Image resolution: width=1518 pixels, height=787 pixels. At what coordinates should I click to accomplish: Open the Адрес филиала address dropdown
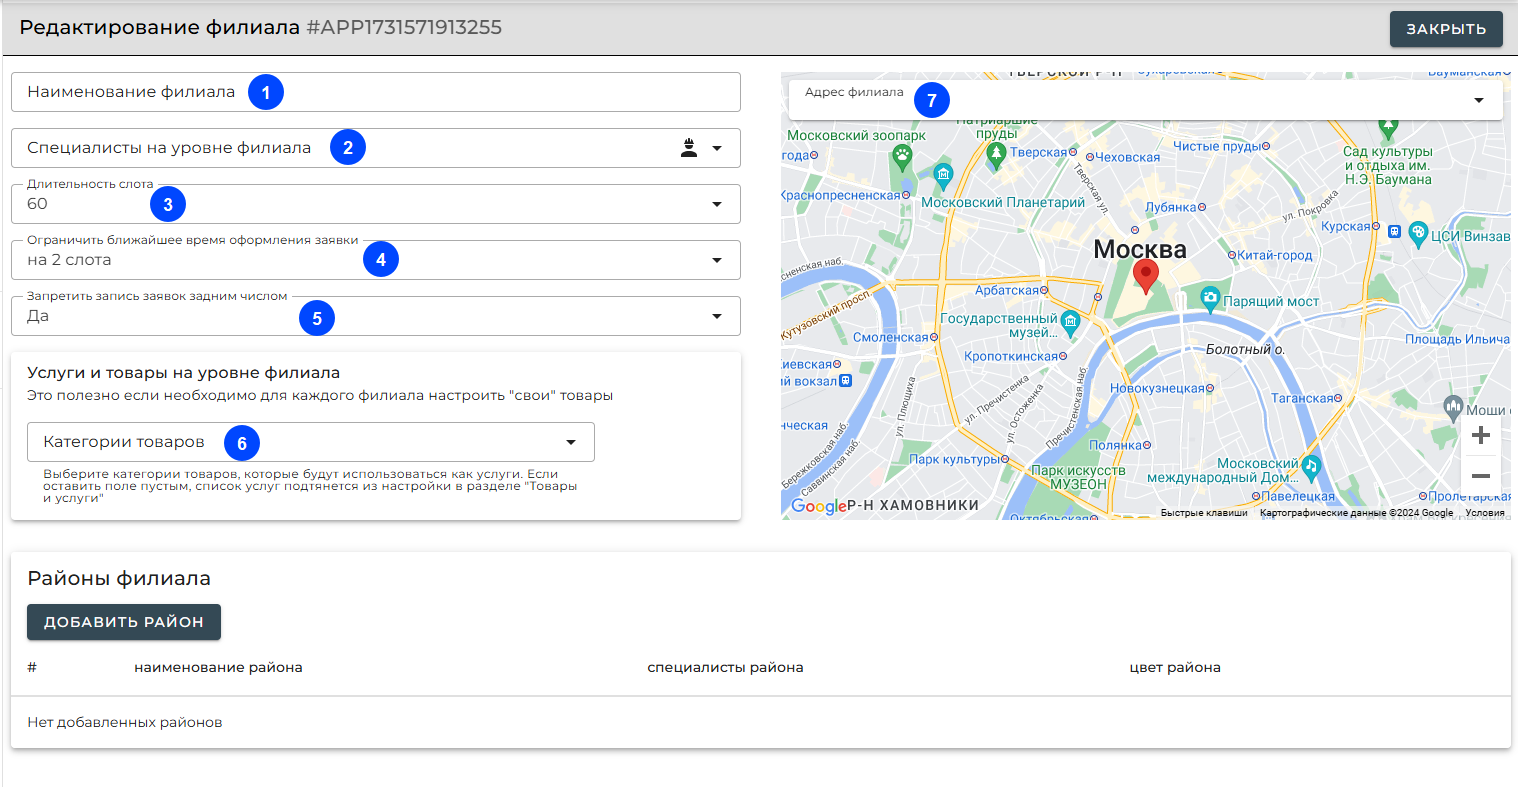point(1146,100)
